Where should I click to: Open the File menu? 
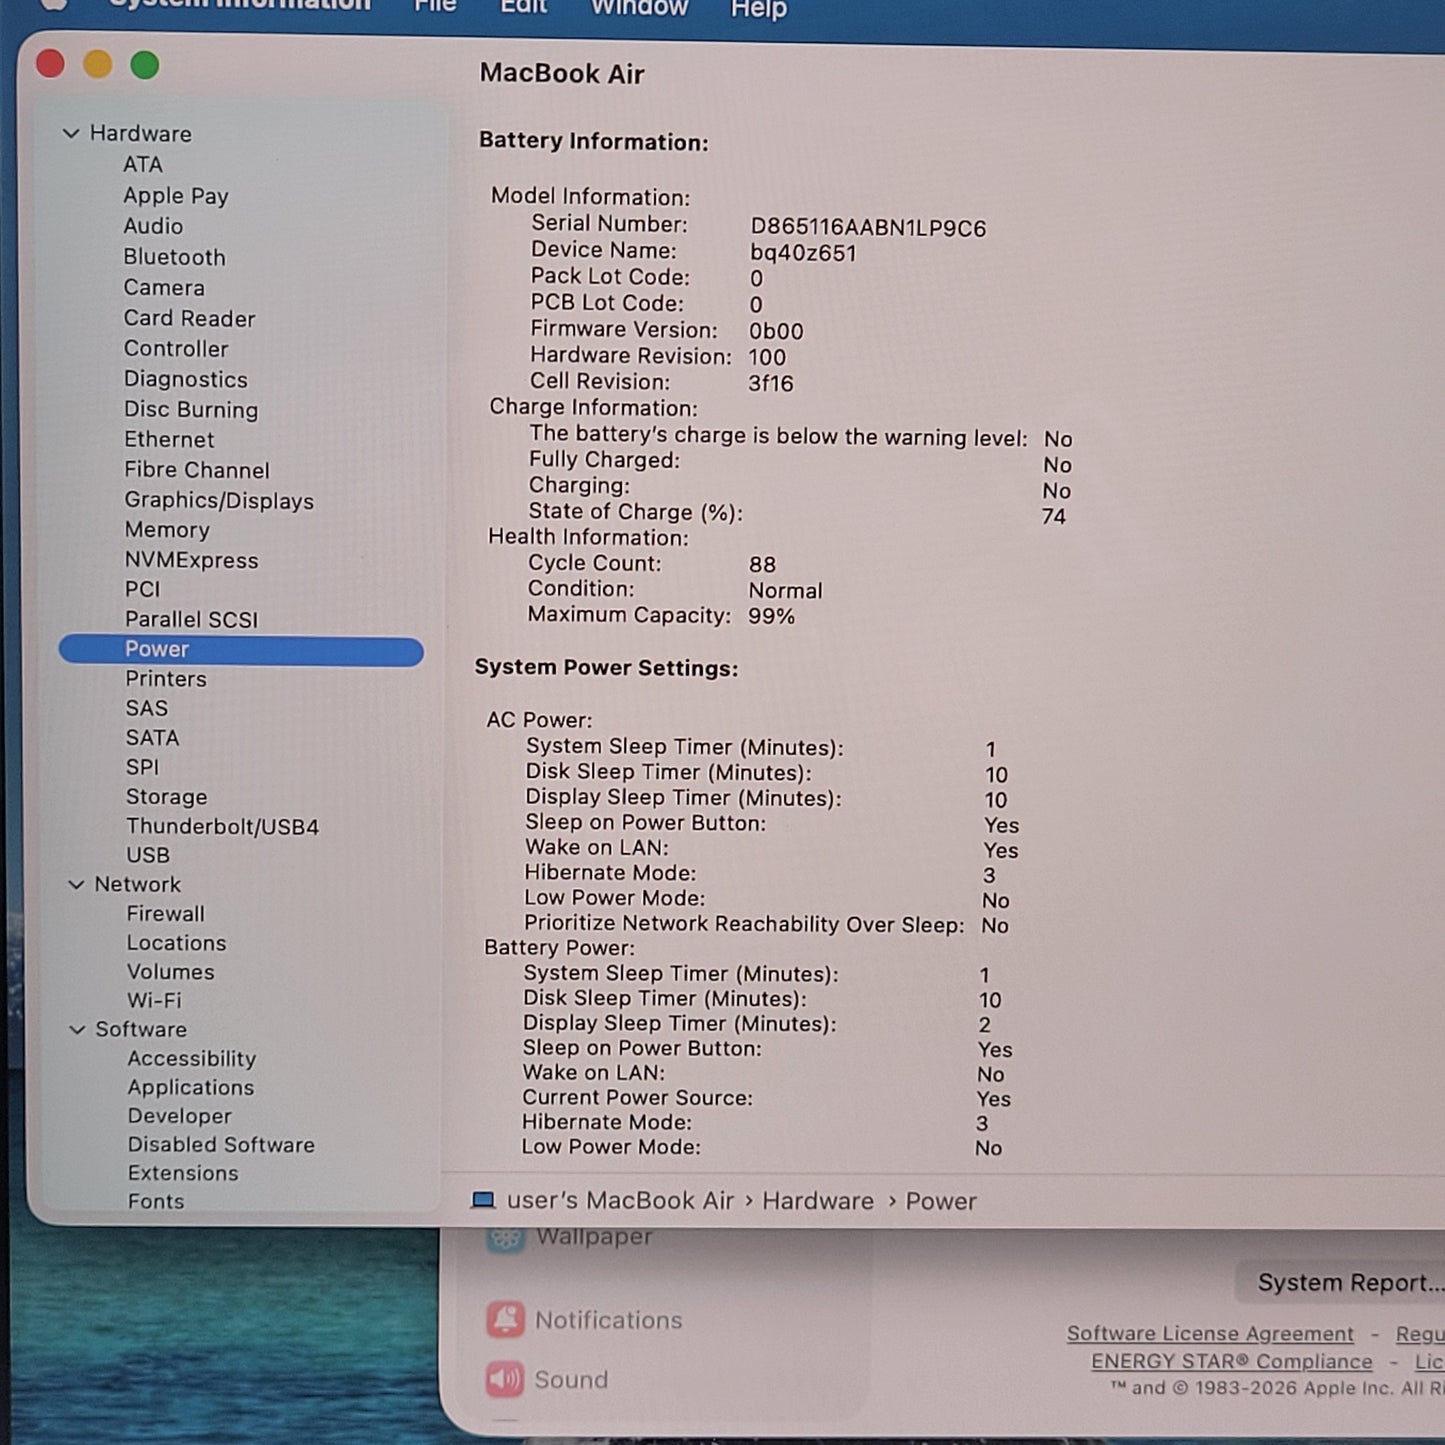[436, 6]
